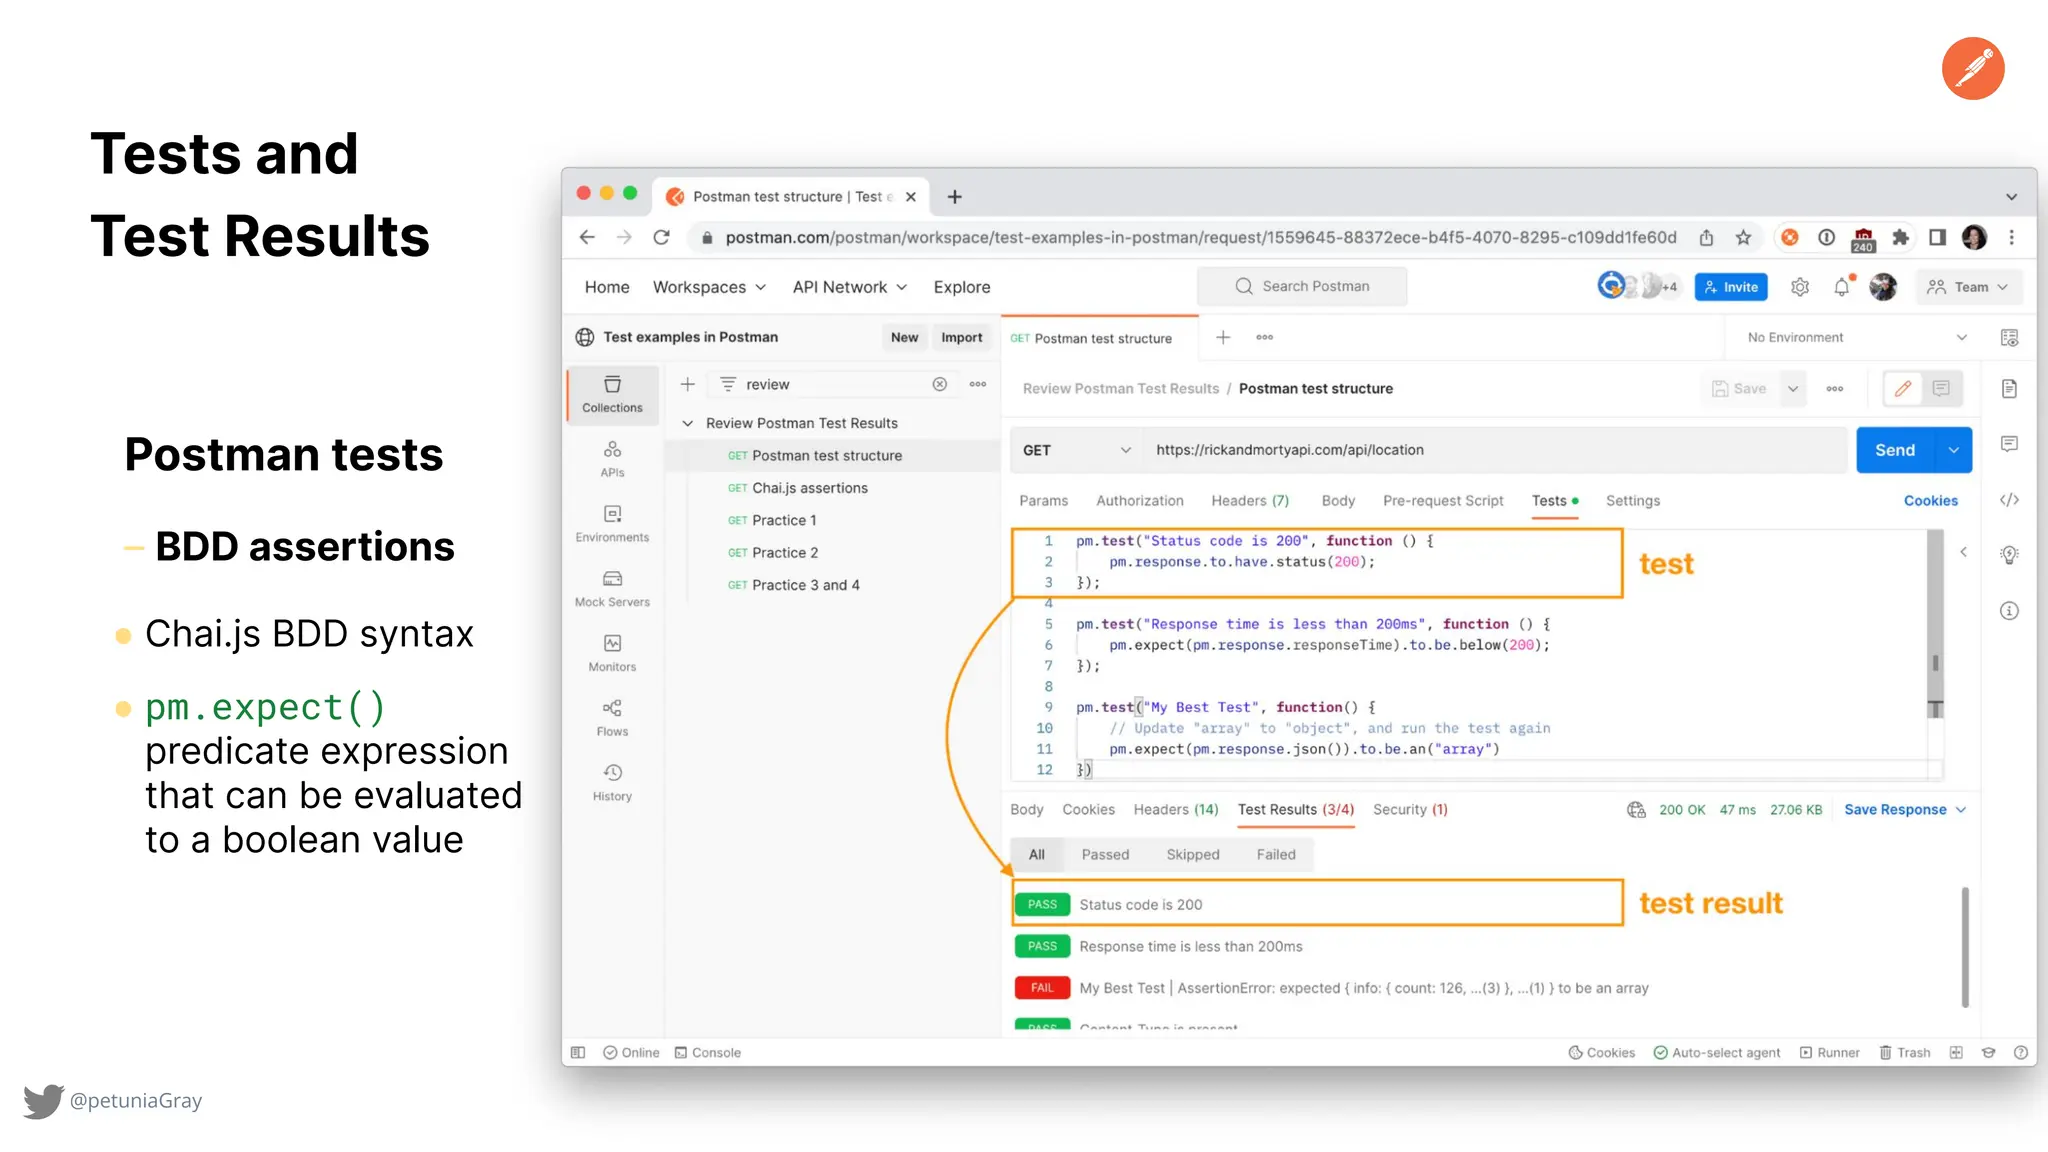2048x1152 pixels.
Task: Open the Mock Servers sidebar section
Action: (612, 588)
